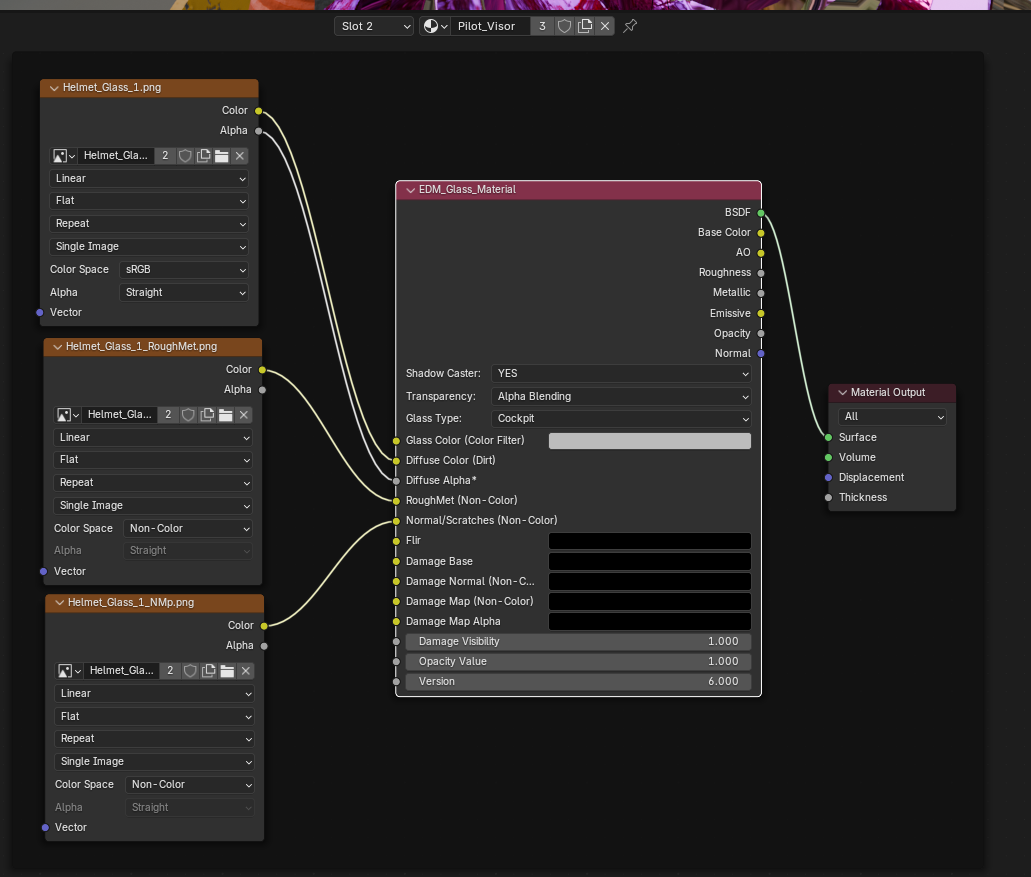Image resolution: width=1031 pixels, height=877 pixels.
Task: Click Alpha output socket on Helmet_Glass_1.png node
Action: click(x=258, y=131)
